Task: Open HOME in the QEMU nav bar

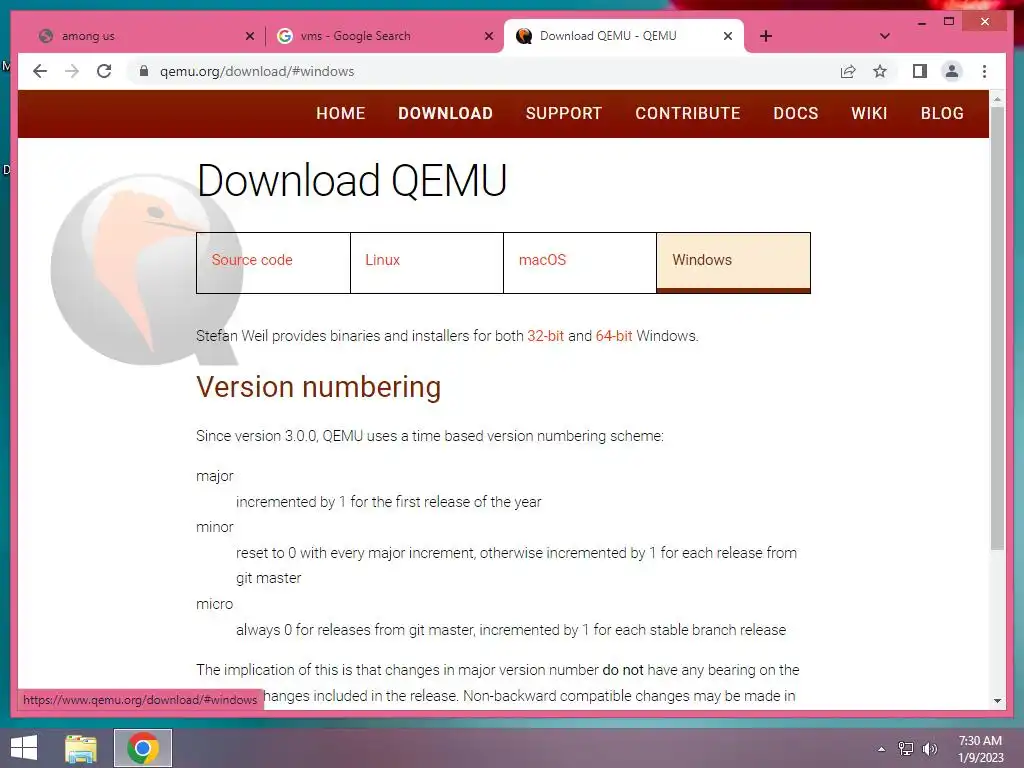Action: [x=340, y=113]
